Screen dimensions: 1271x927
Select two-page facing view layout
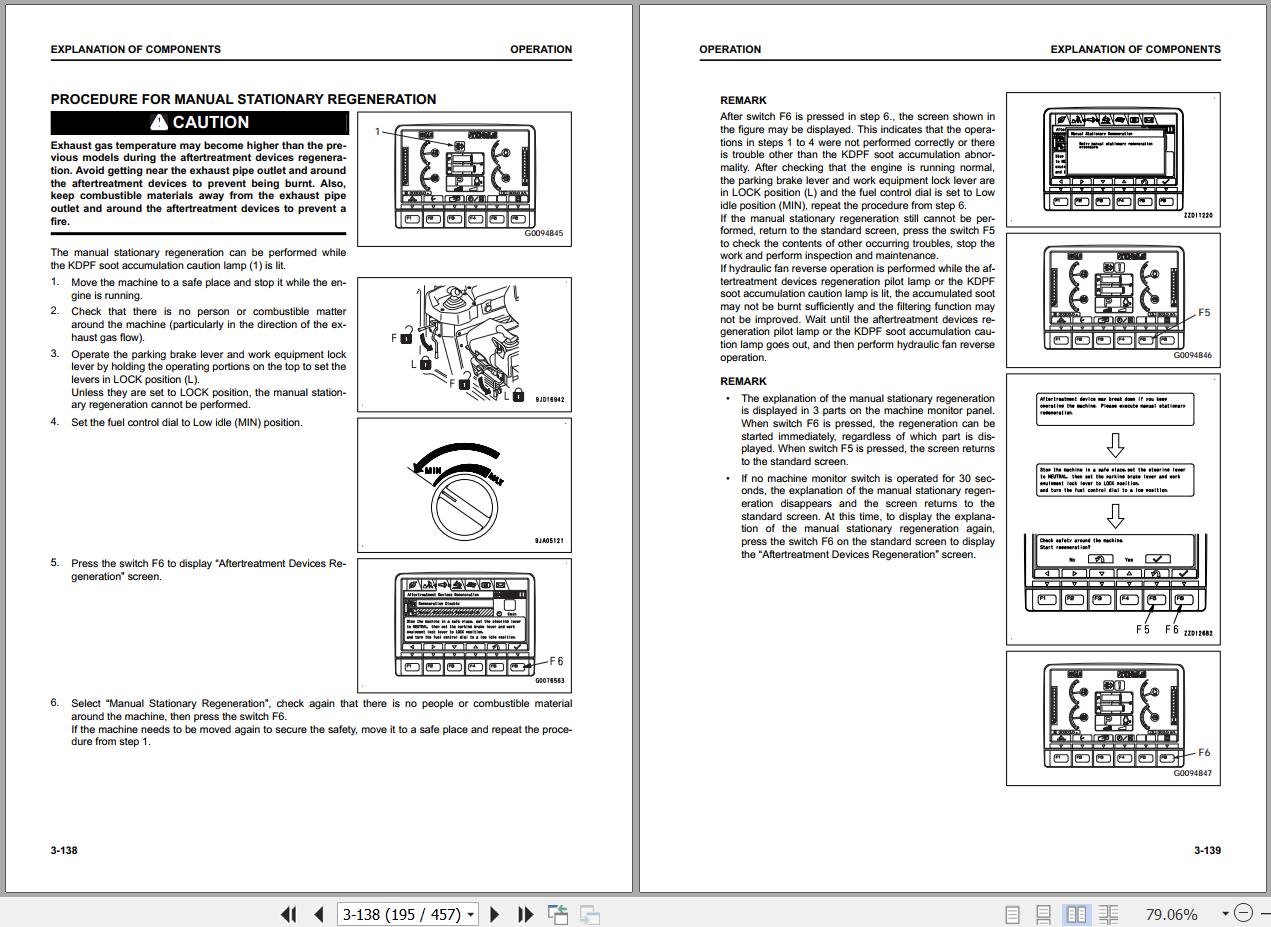coord(1076,914)
